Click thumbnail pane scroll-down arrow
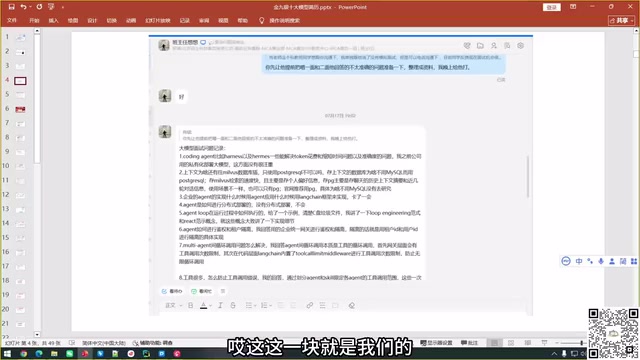The image size is (640, 360). [x=37, y=335]
